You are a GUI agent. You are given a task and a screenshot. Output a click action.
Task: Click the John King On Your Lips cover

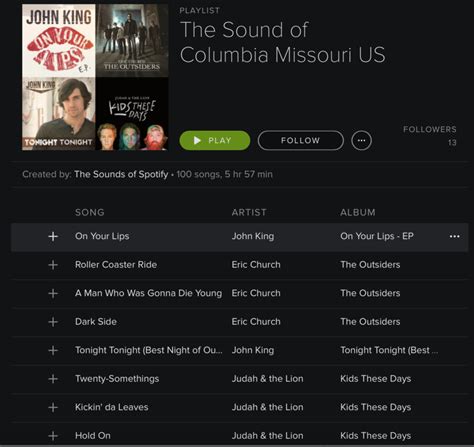pos(59,41)
